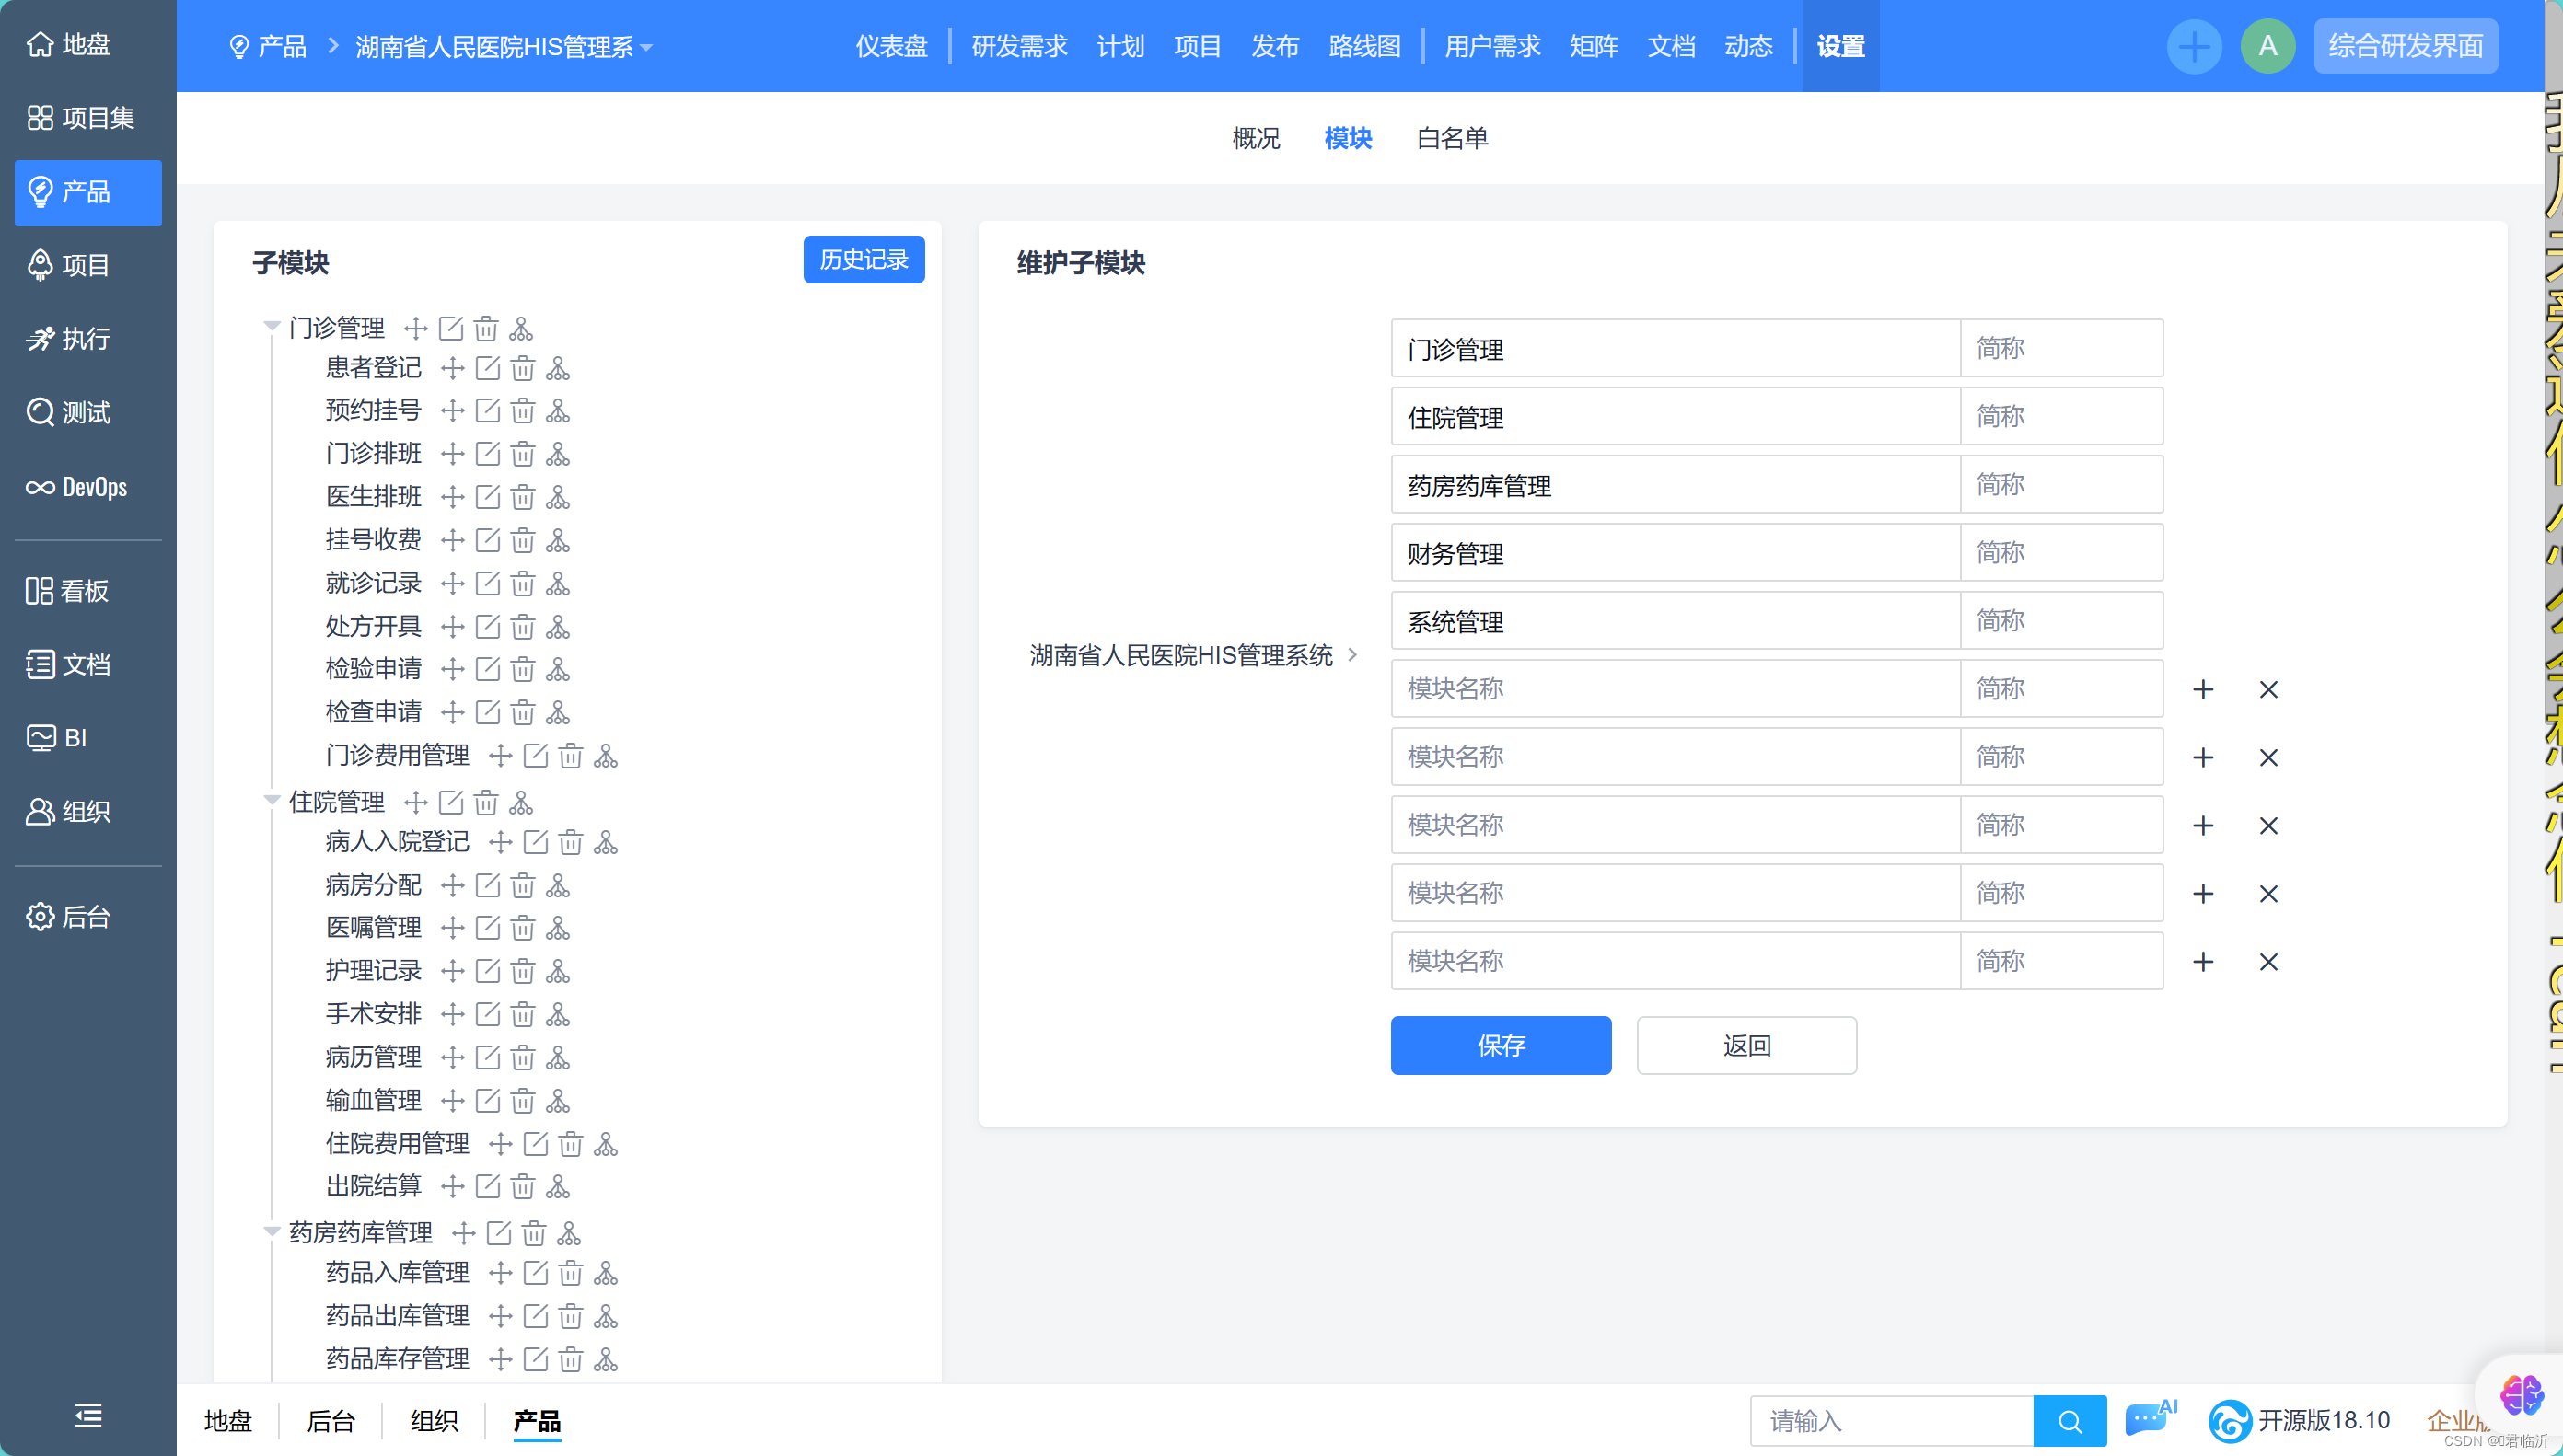Click the first empty 模块名称 input field
2563x1456 pixels.
(1675, 689)
